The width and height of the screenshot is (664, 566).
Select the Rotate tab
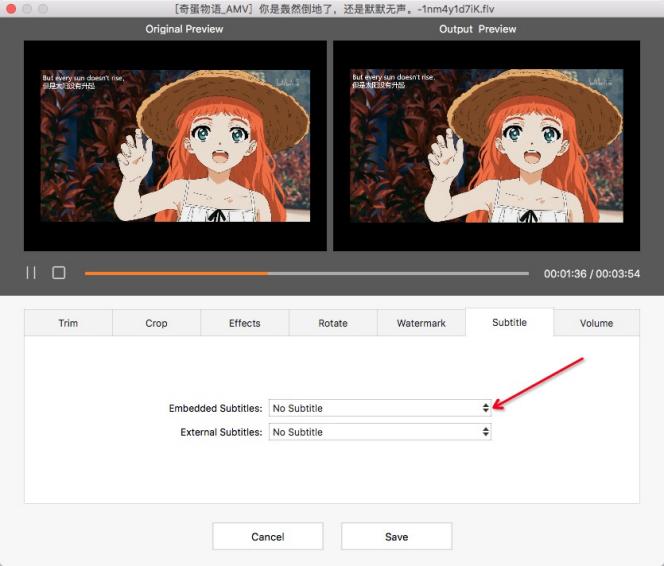(x=333, y=323)
